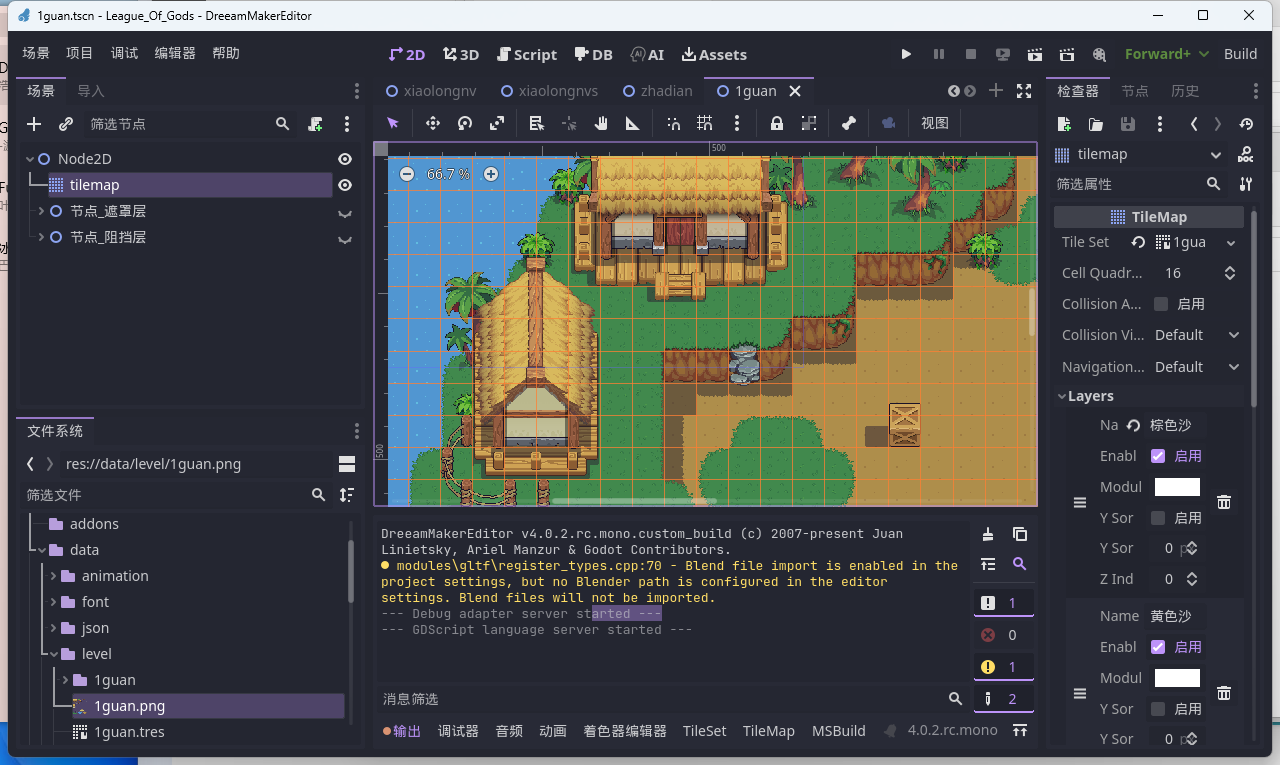
Task: Open the 调试 menu
Action: tap(124, 54)
